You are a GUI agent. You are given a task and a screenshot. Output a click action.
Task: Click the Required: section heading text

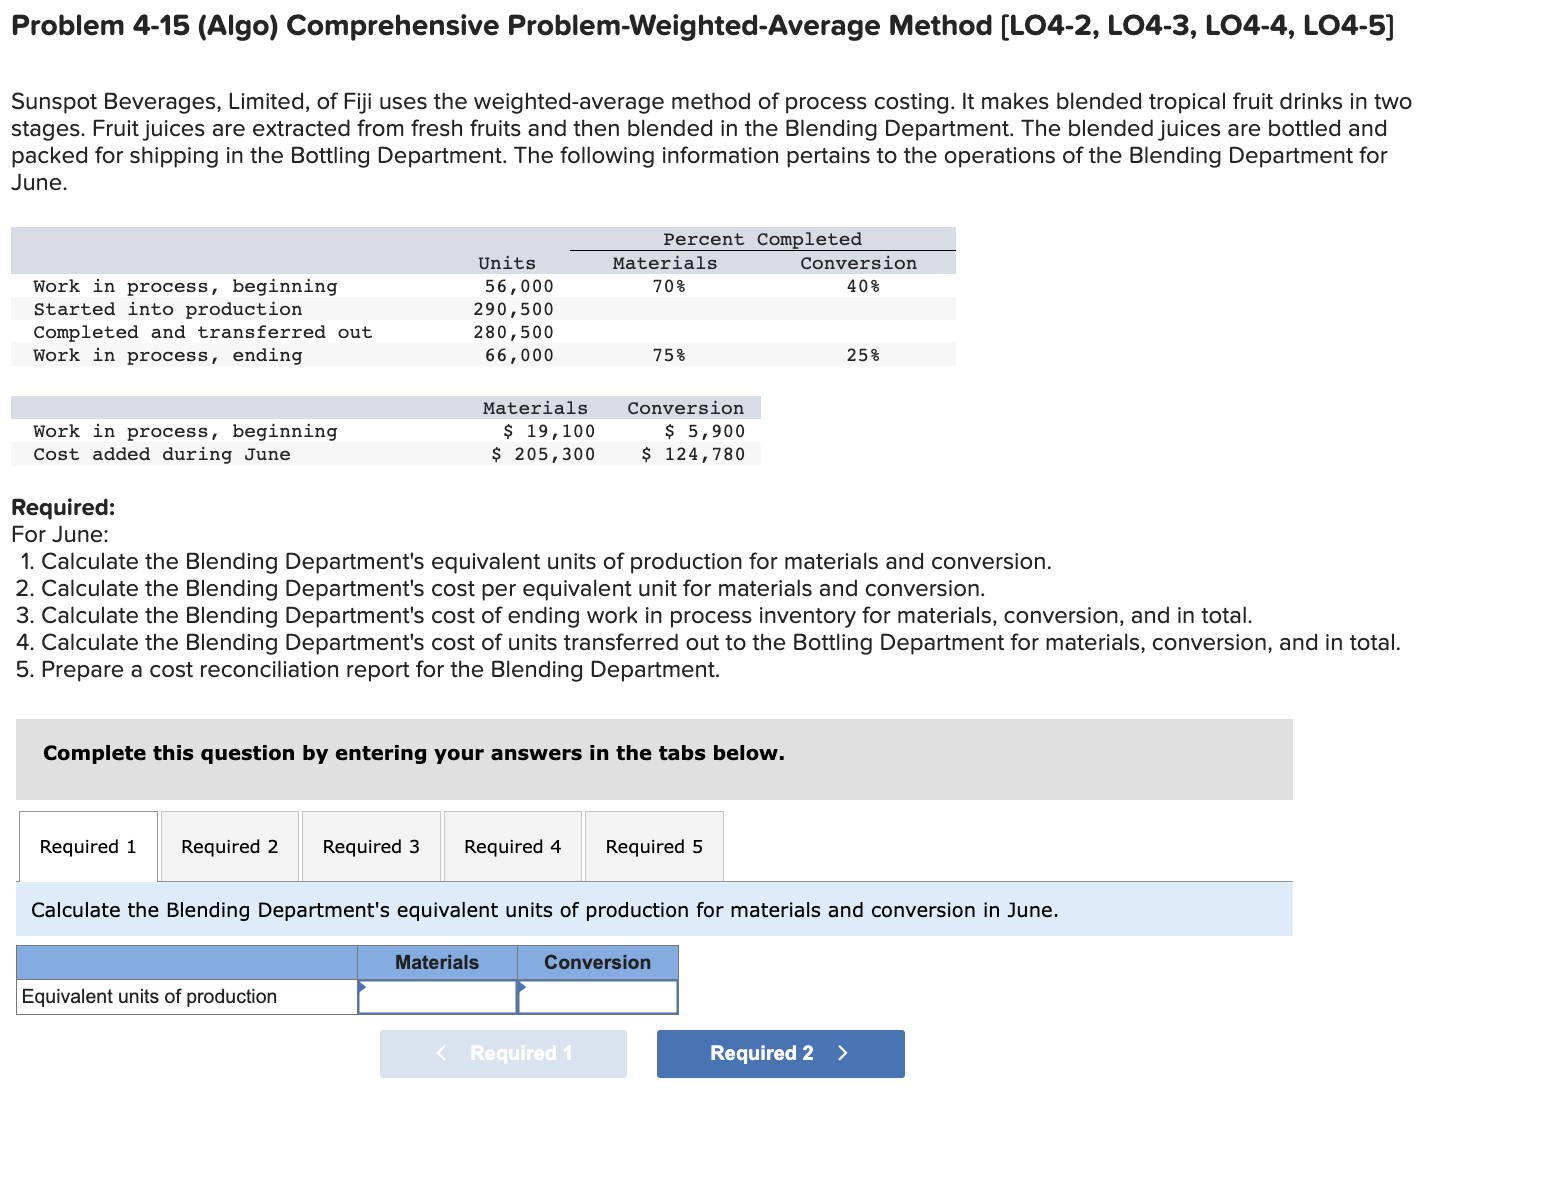pyautogui.click(x=62, y=507)
